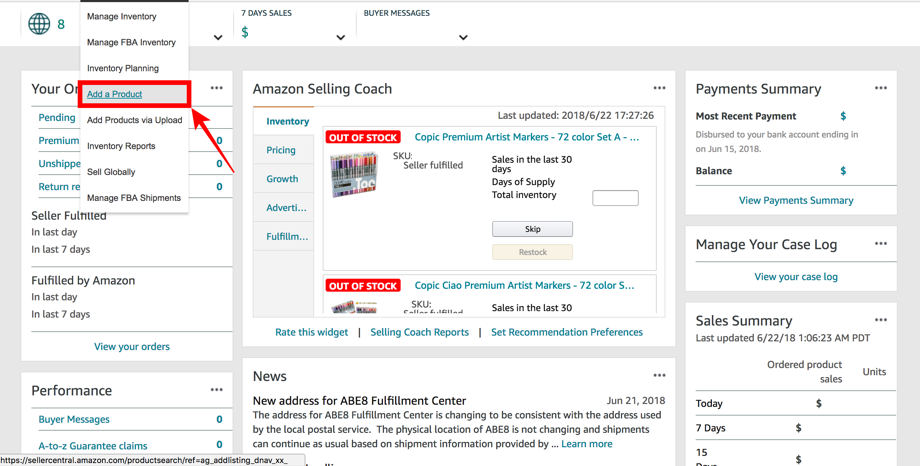Open Amazon Selling Coach ellipsis menu

point(659,88)
